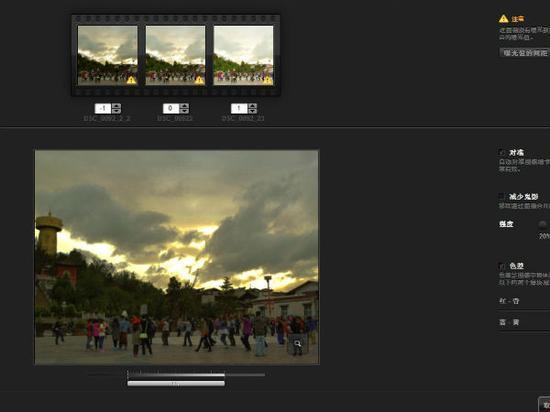Click warning icon on first filmstrip thumbnail
Screen dimensions: 550x412
131,80
